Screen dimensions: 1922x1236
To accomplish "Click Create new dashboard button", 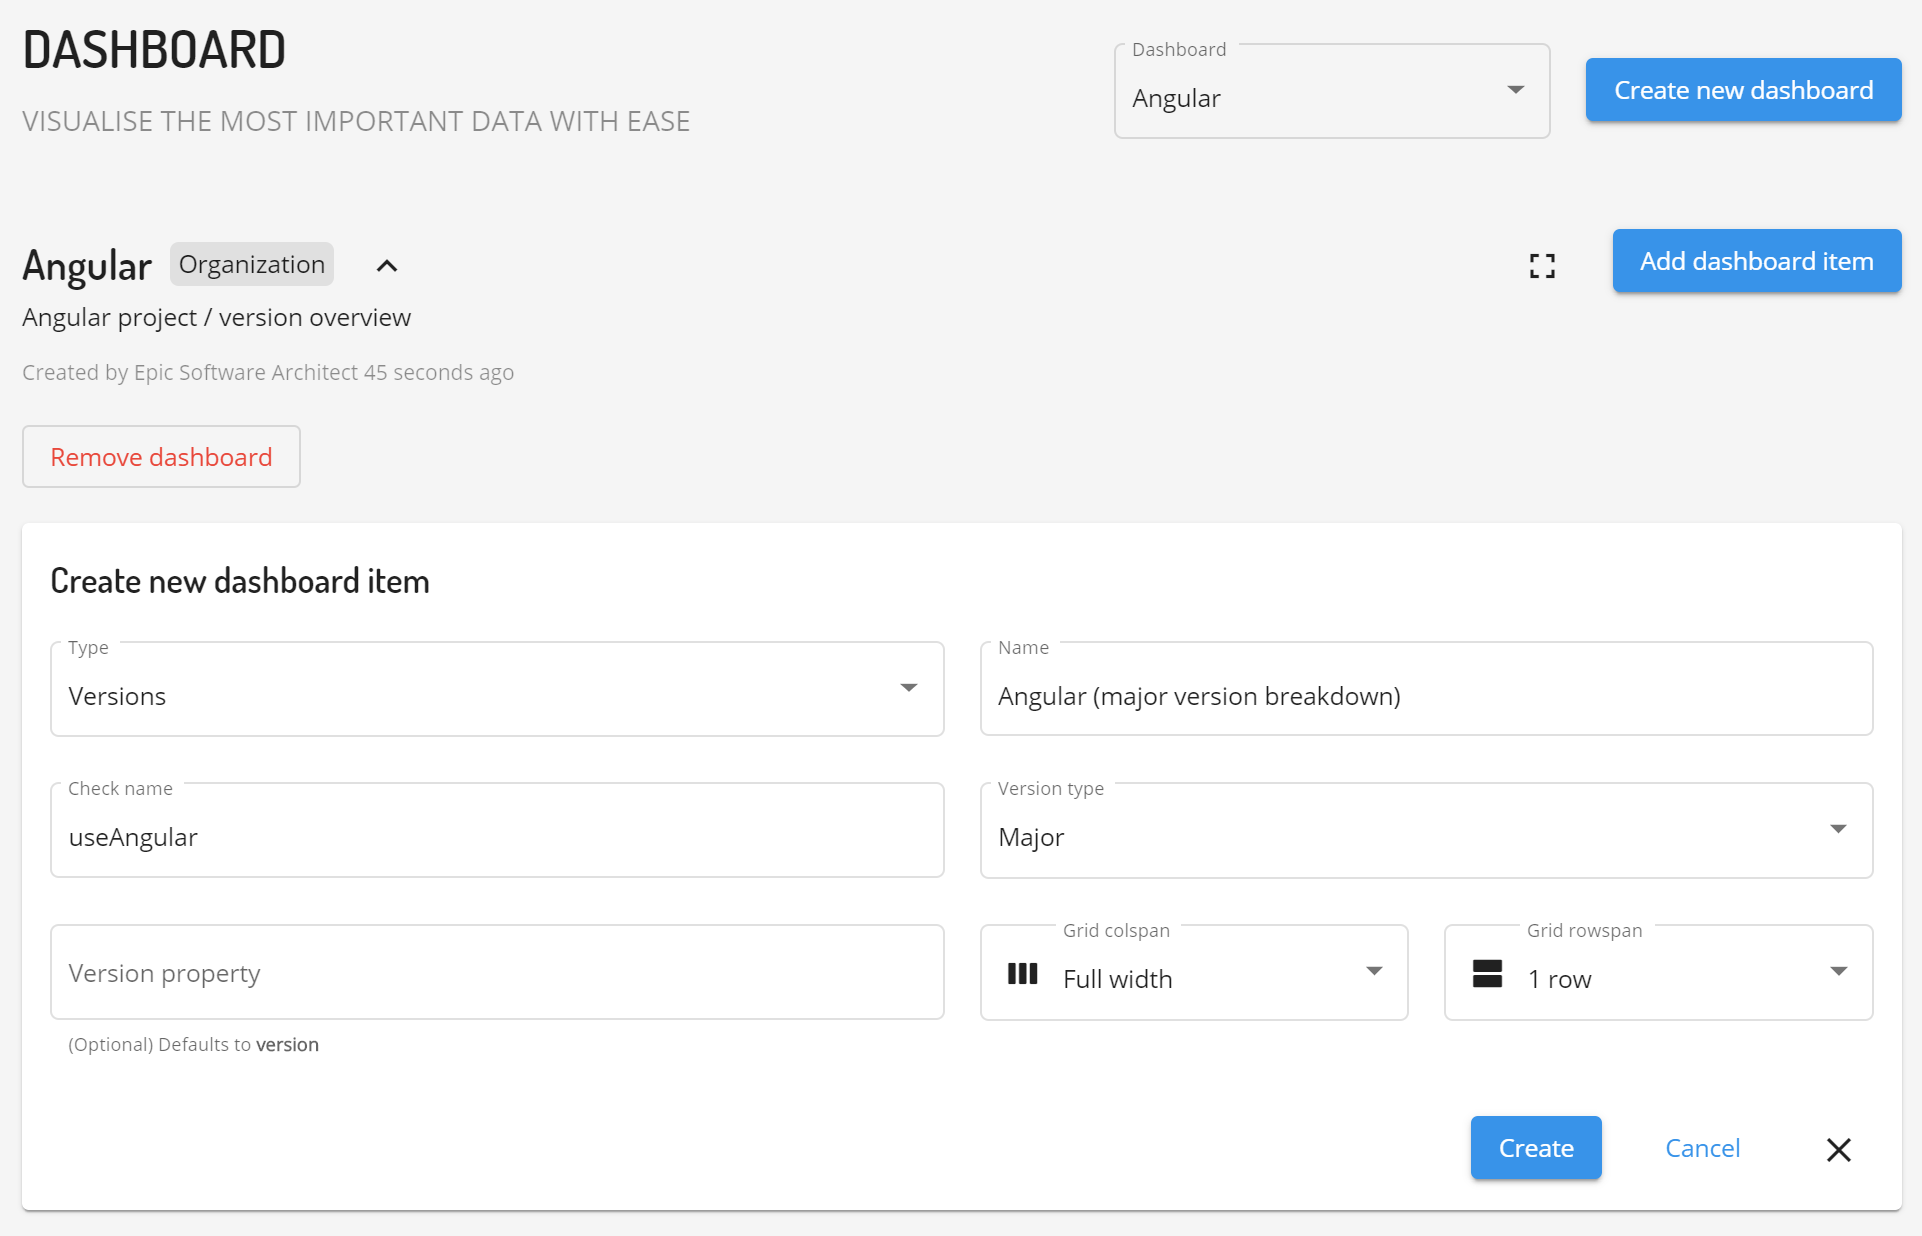I will point(1743,88).
